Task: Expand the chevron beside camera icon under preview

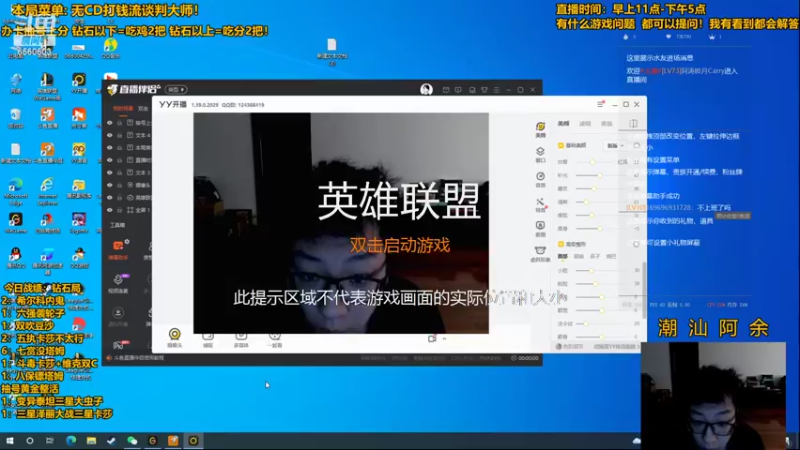Action: pyautogui.click(x=444, y=338)
